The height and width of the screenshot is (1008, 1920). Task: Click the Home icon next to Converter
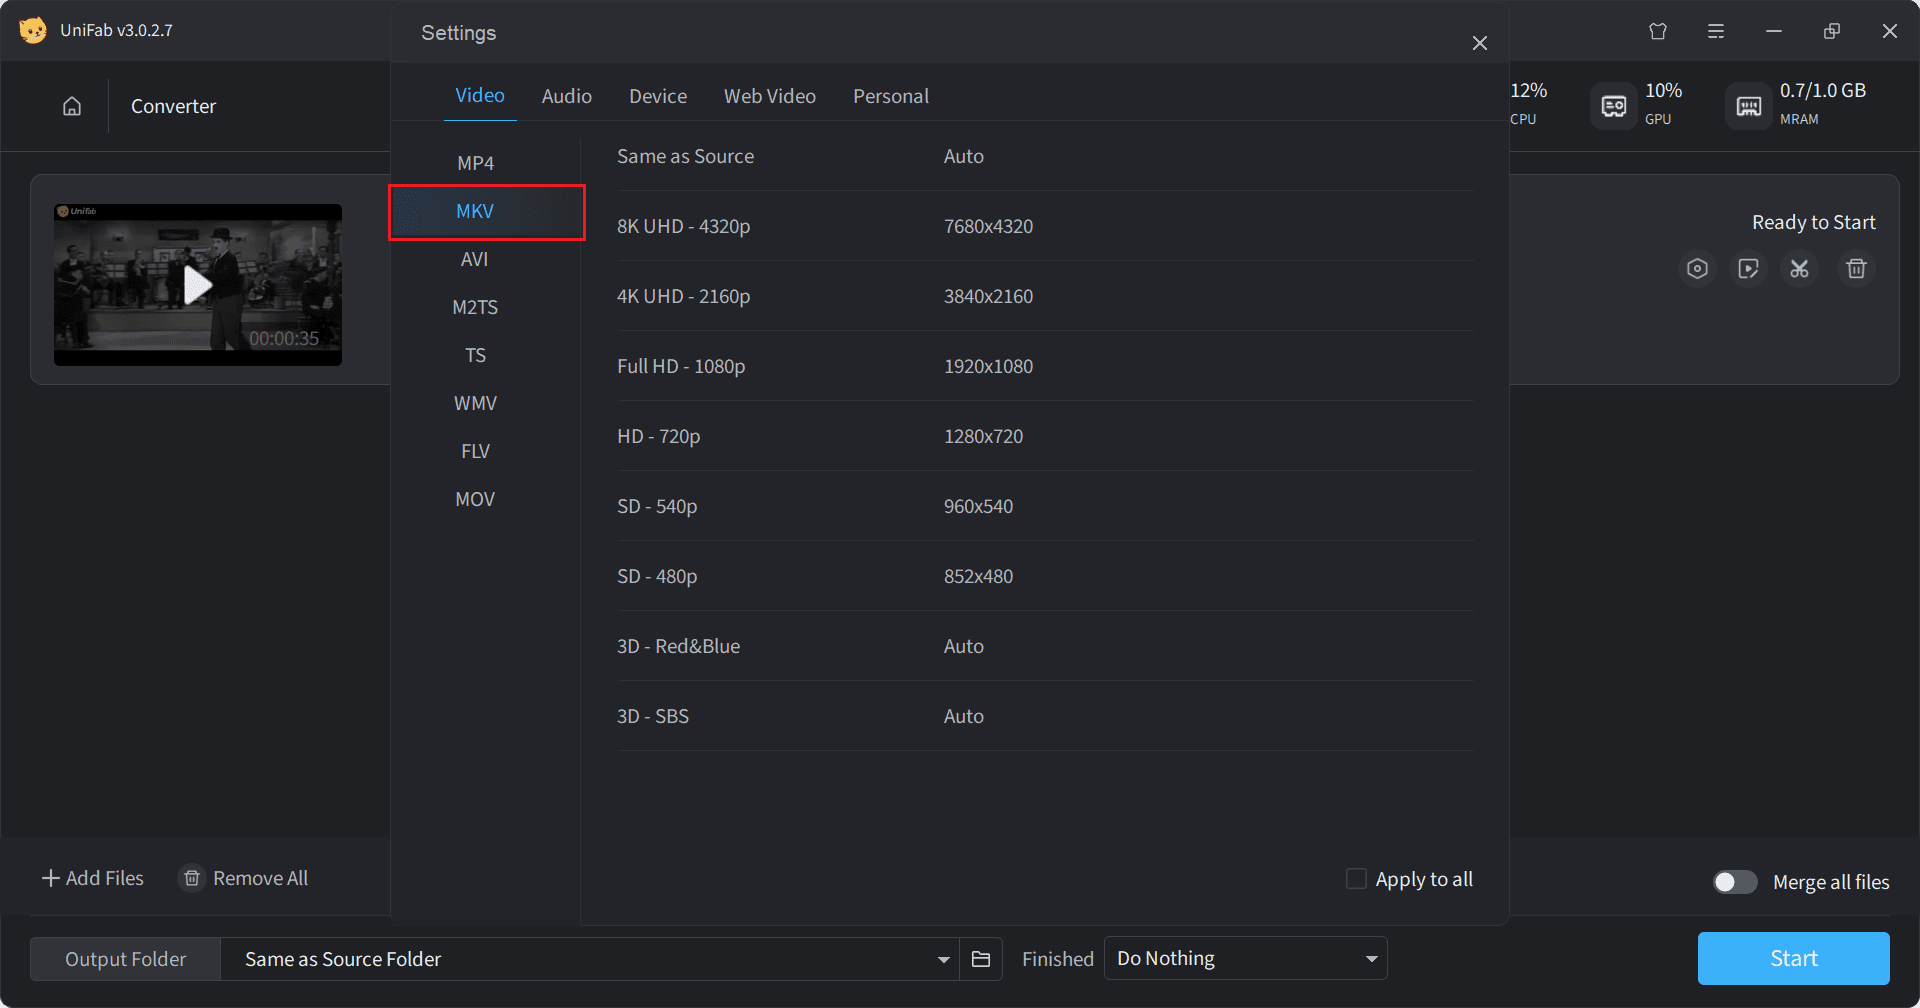[x=72, y=106]
